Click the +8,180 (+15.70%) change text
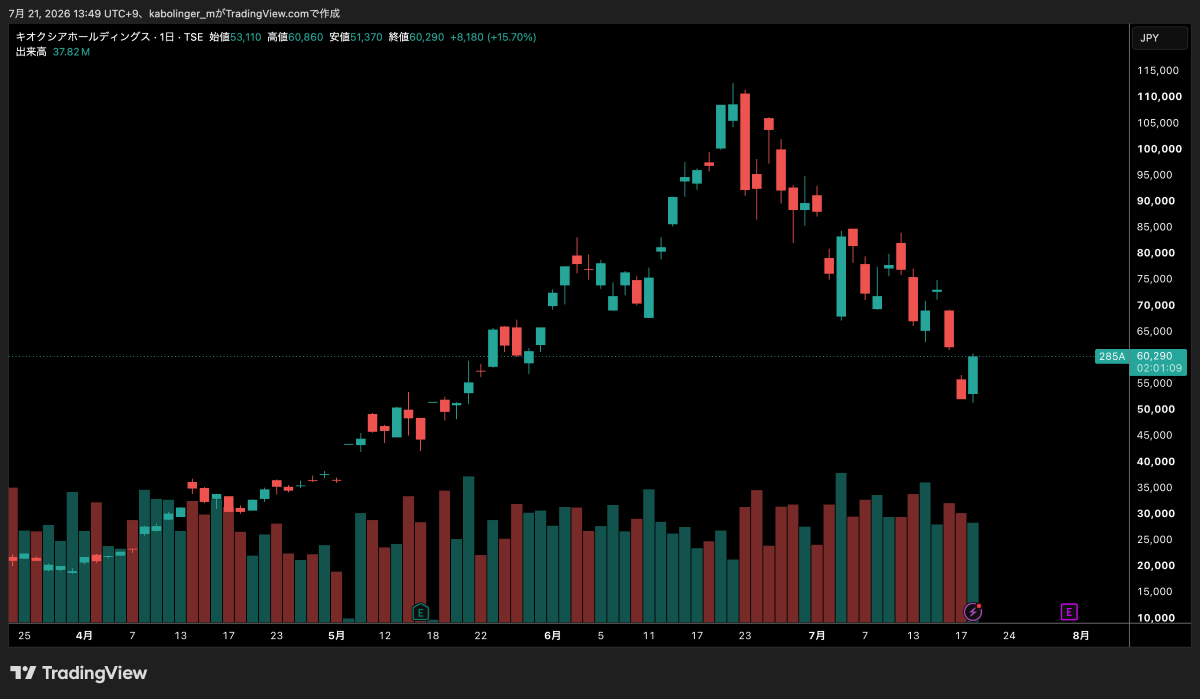1200x699 pixels. [x=493, y=37]
